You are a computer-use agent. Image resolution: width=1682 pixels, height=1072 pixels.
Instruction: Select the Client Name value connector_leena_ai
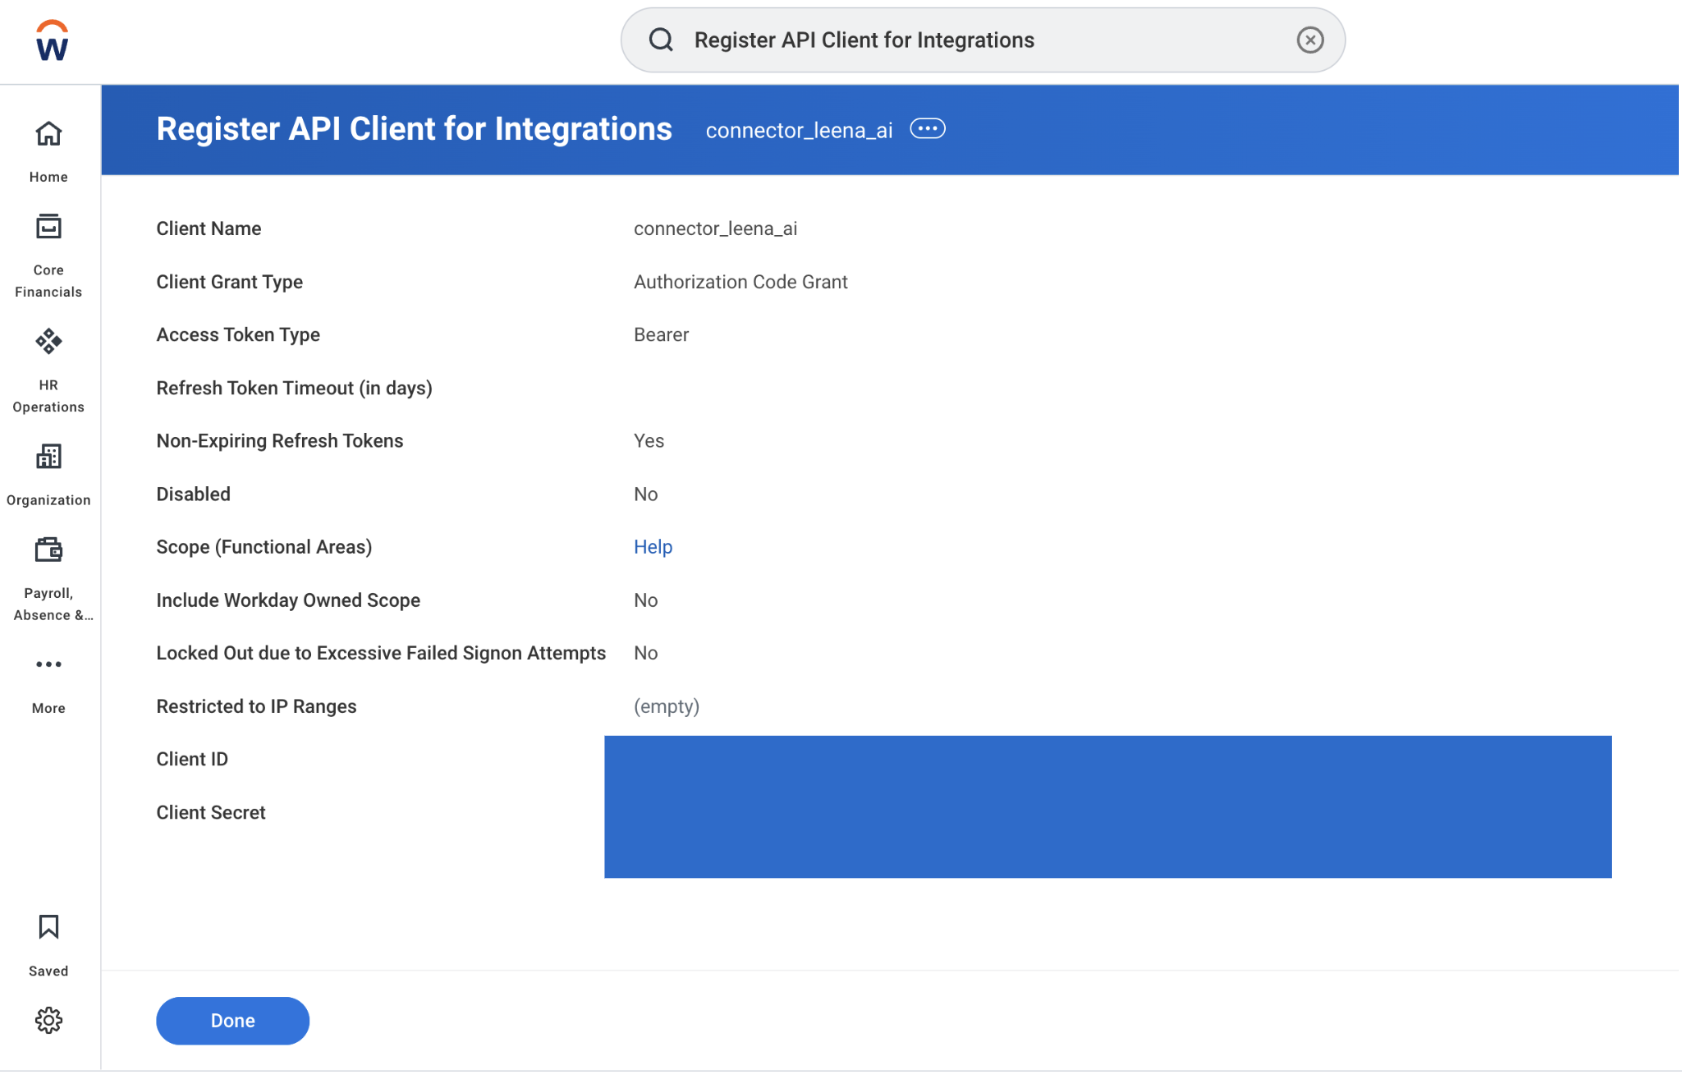coord(716,229)
